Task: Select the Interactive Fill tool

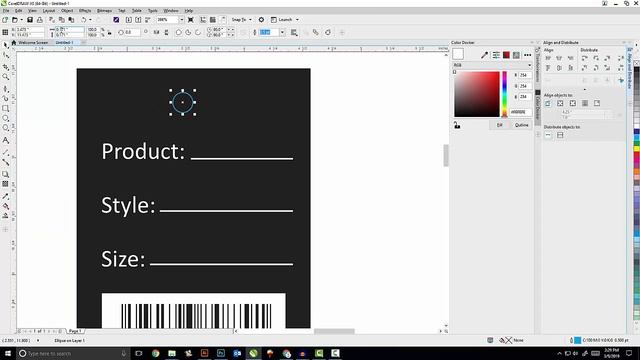Action: coord(5,206)
